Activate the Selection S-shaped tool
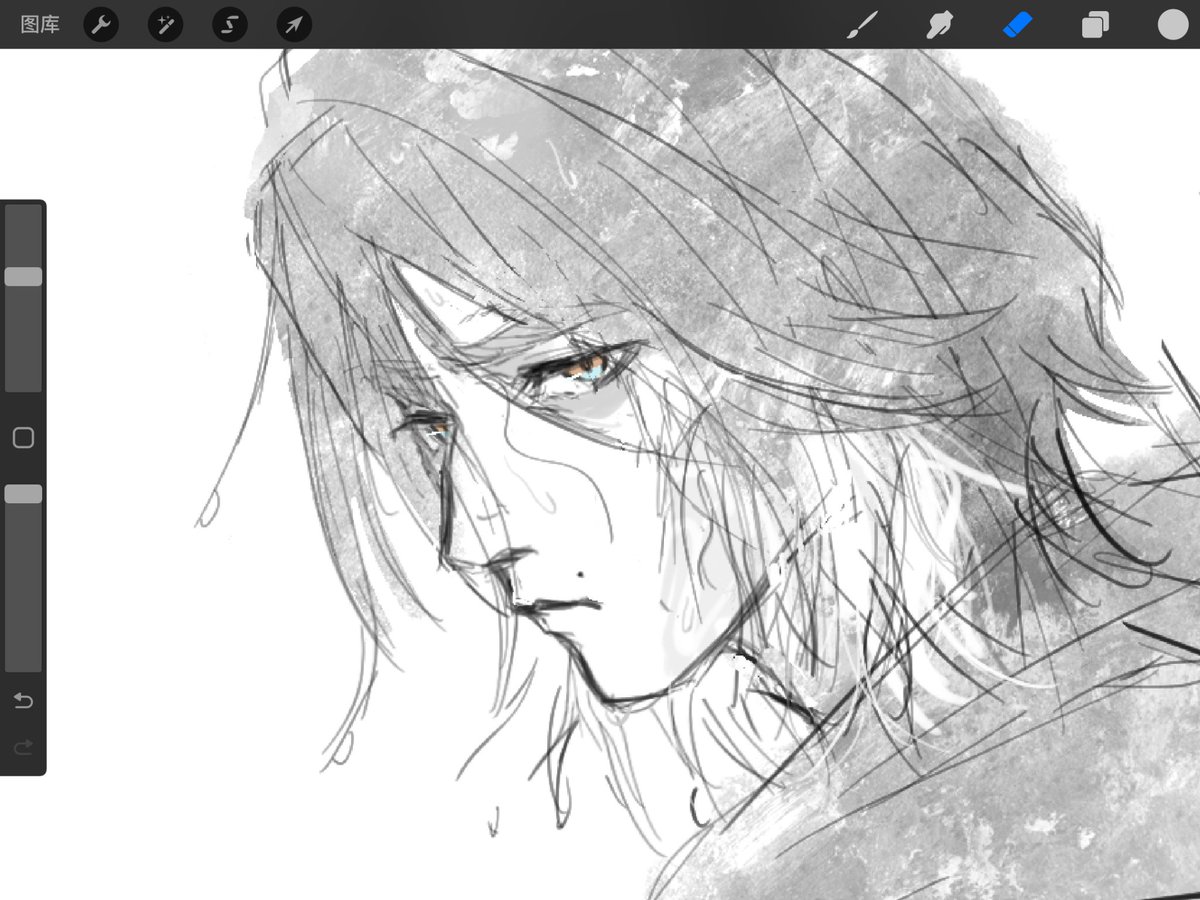The width and height of the screenshot is (1200, 900). [x=230, y=24]
